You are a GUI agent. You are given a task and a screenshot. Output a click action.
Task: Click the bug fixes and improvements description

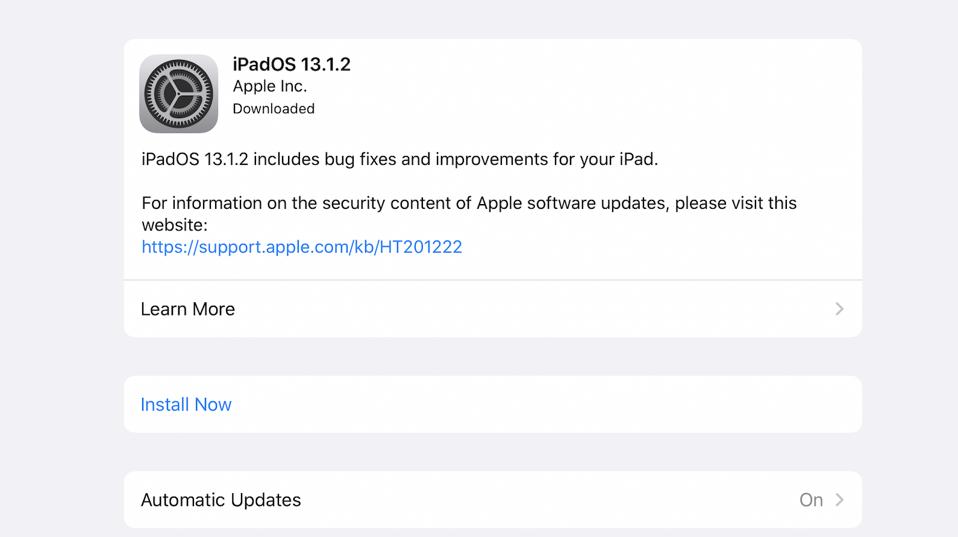400,159
